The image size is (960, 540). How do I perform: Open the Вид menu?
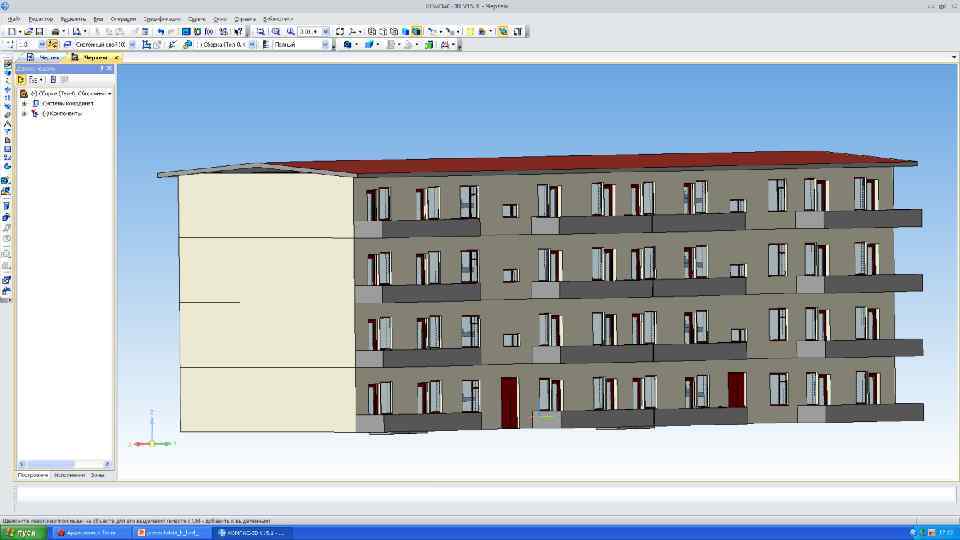(98, 19)
